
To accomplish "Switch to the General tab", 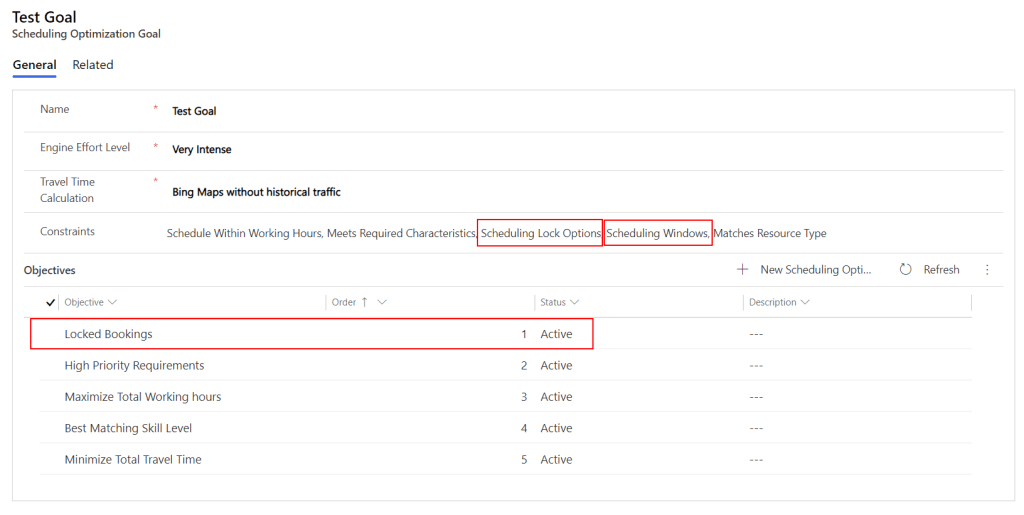I will [34, 65].
